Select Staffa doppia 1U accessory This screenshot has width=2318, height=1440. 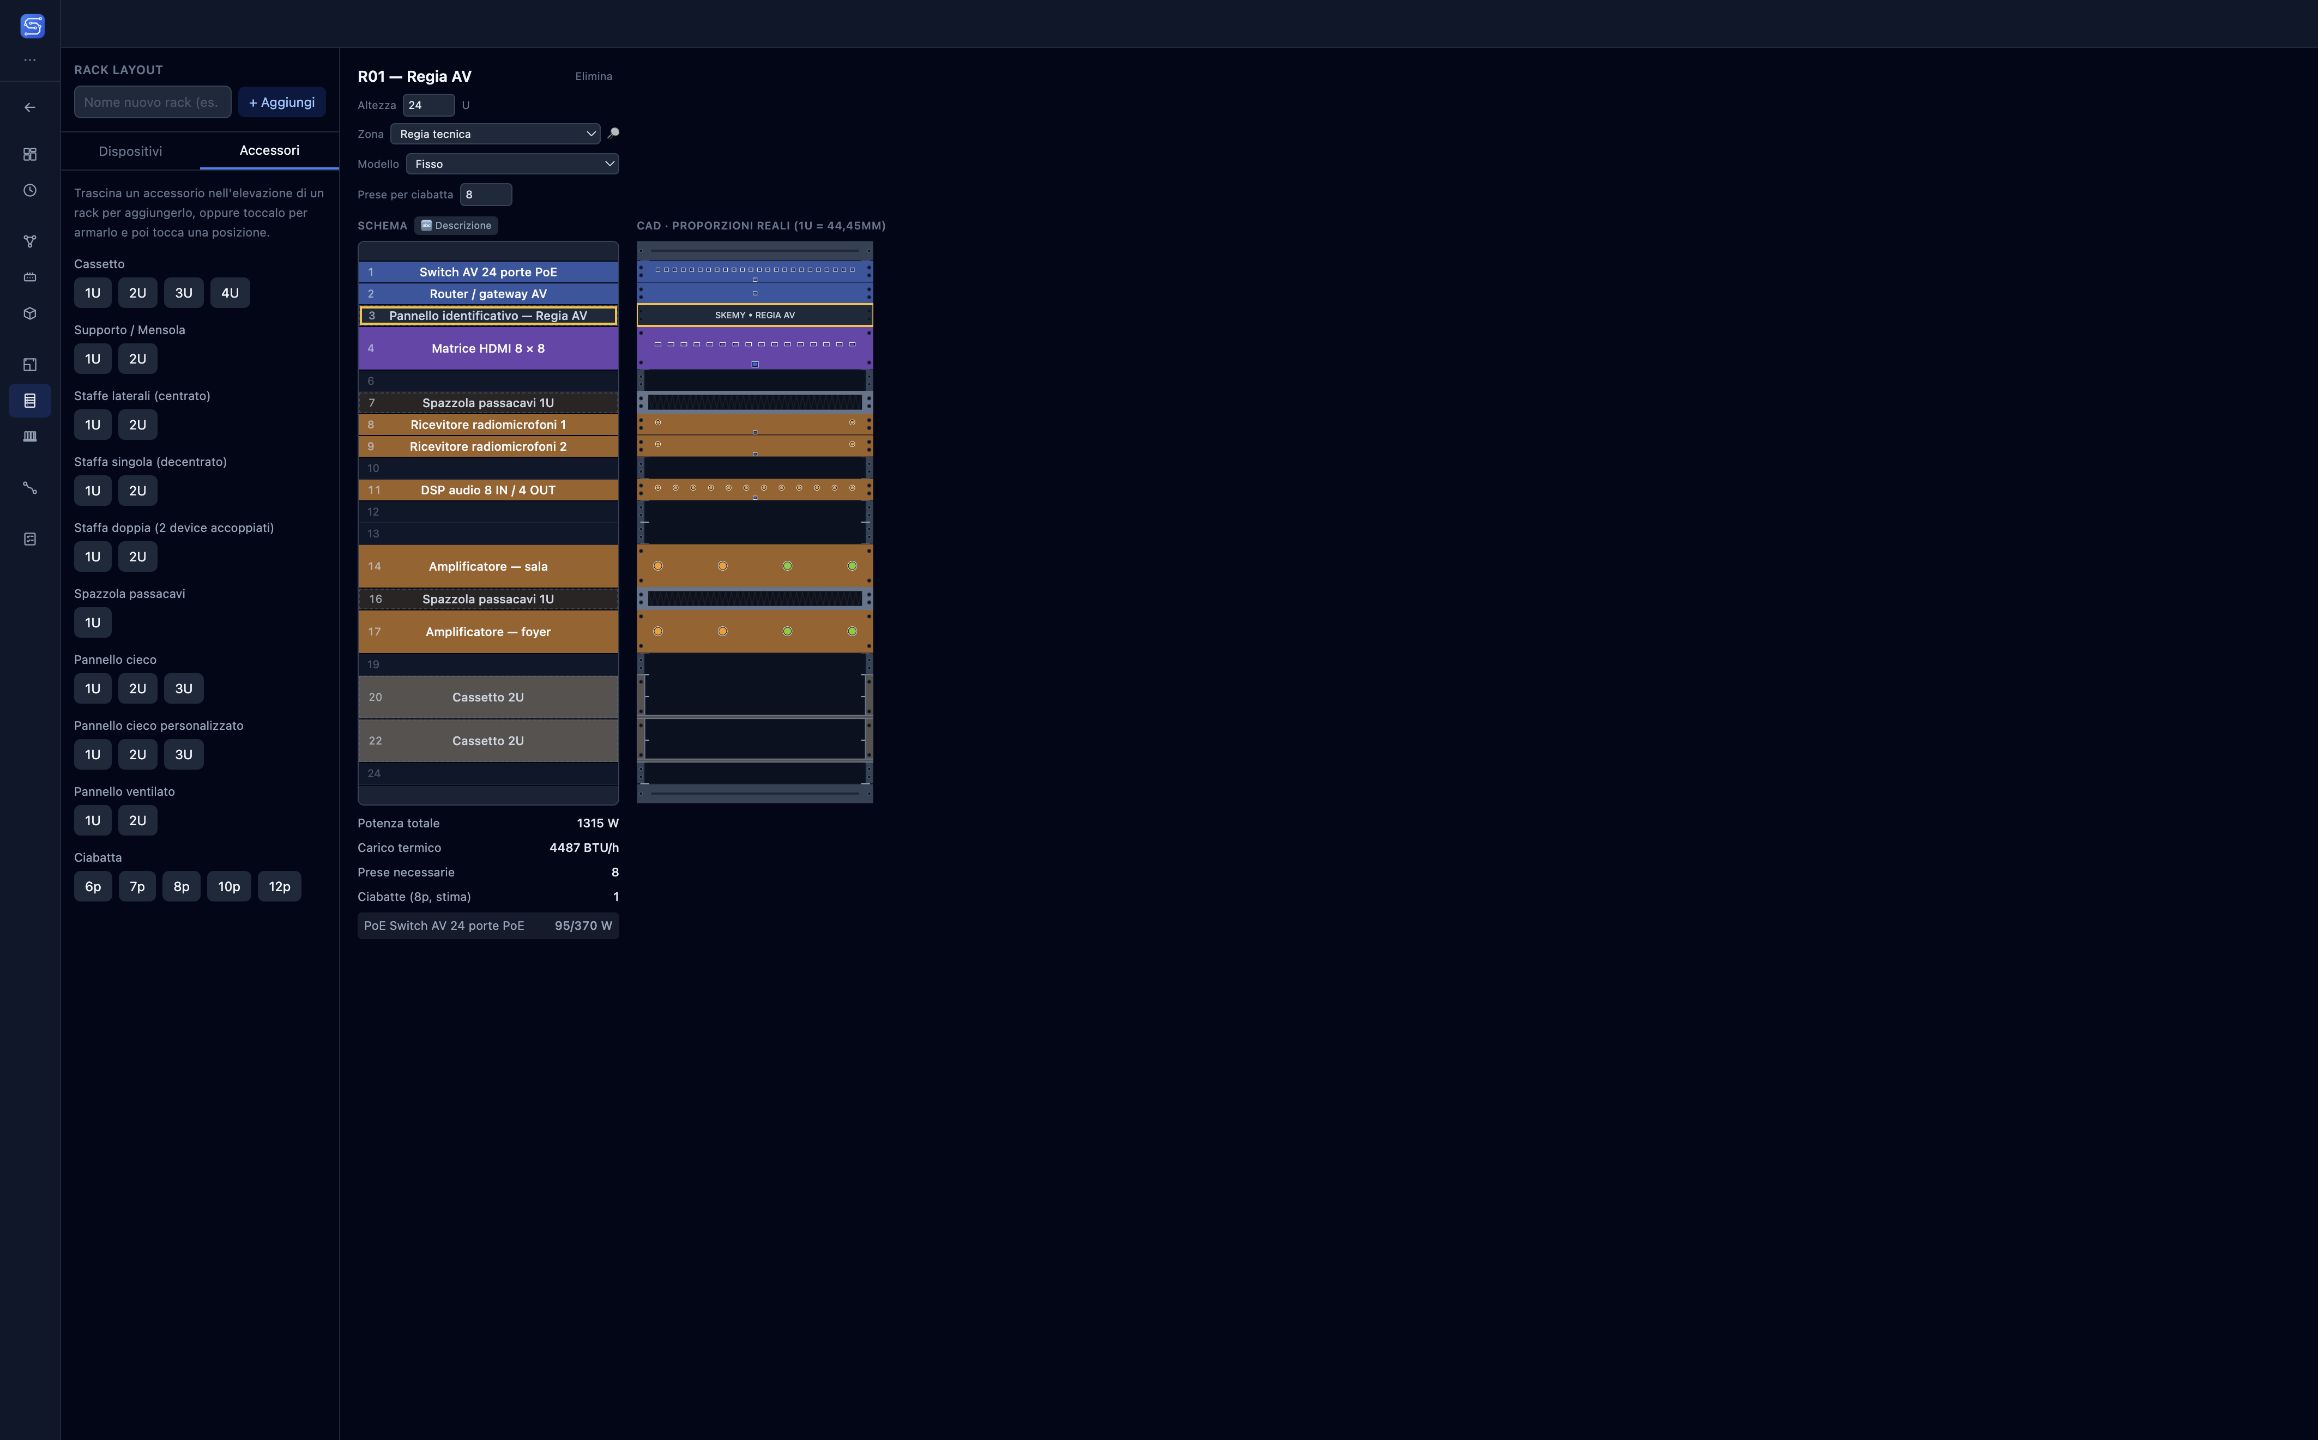(x=92, y=557)
